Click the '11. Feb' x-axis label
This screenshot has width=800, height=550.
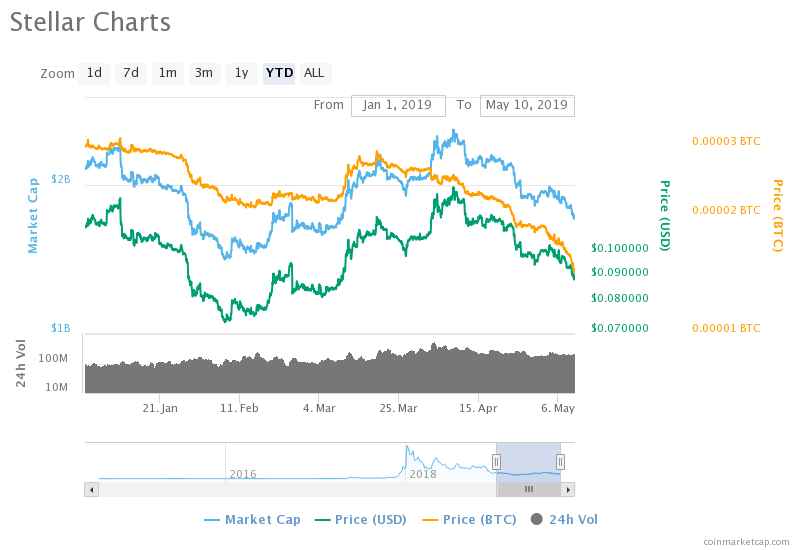[x=239, y=408]
